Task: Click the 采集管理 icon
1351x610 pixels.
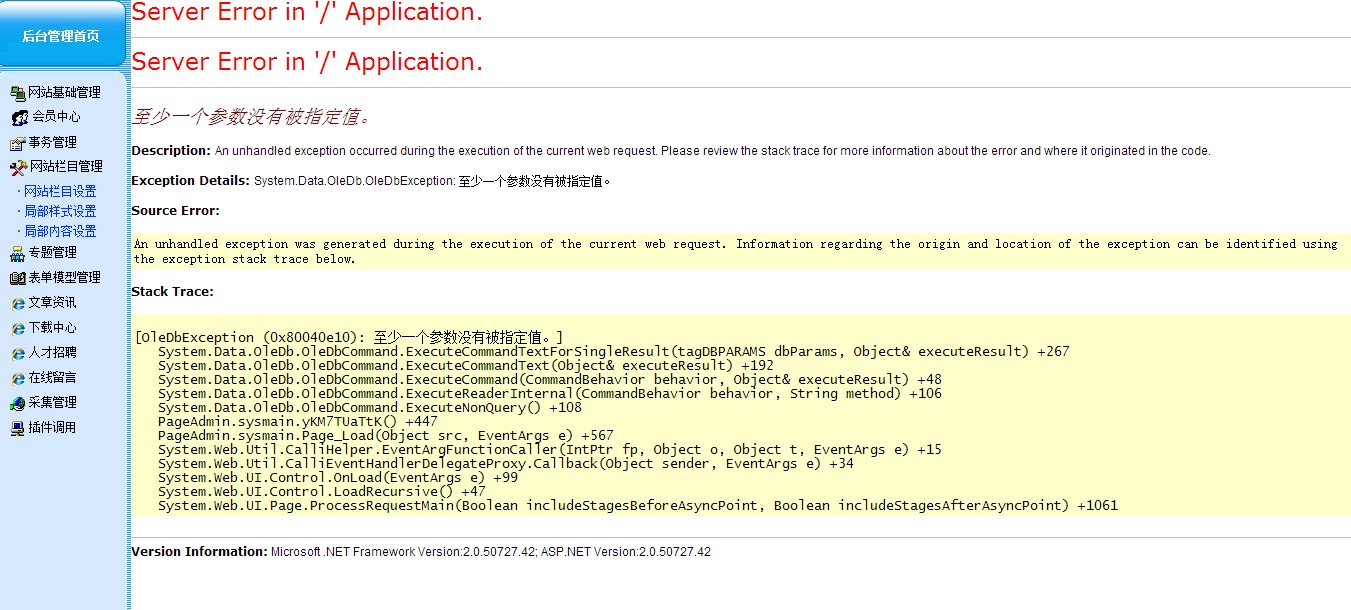Action: tap(17, 403)
